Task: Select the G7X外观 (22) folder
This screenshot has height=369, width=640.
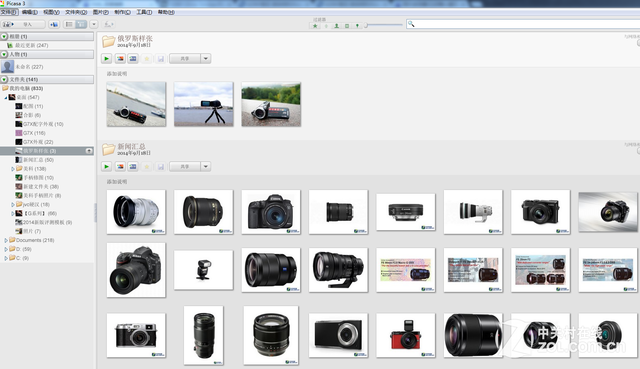Action: point(34,142)
